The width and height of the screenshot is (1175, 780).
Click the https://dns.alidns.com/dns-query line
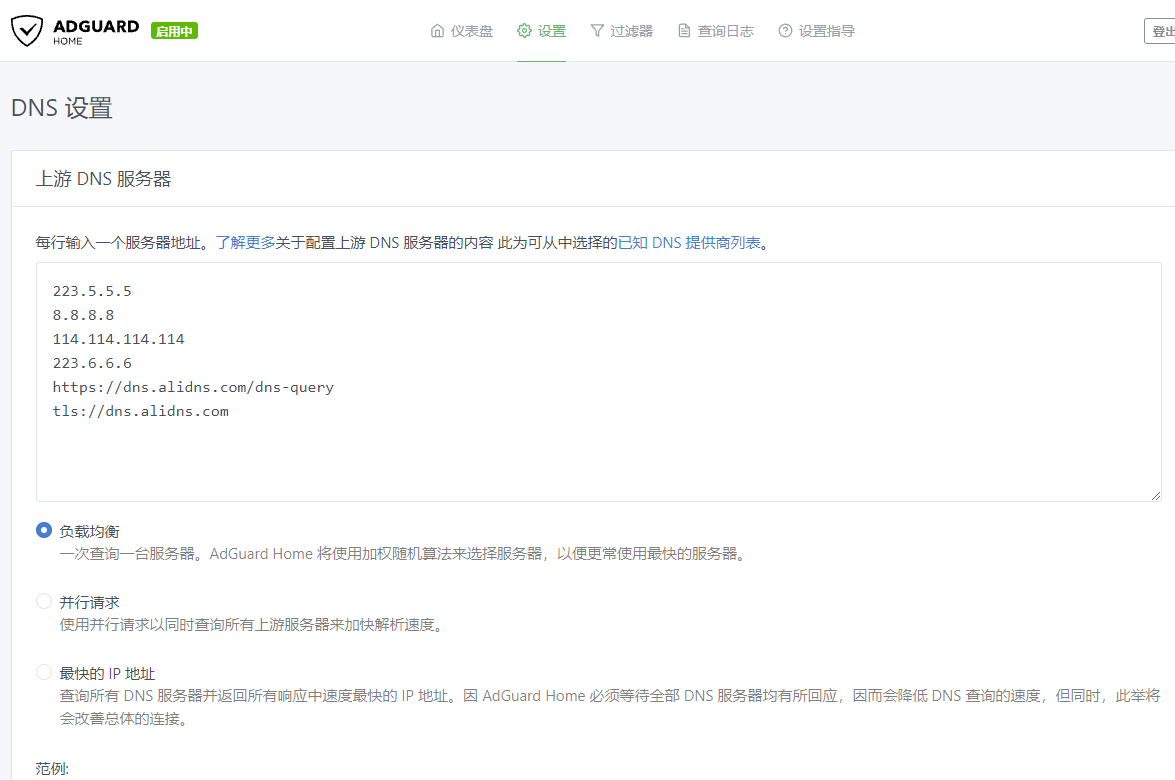[x=193, y=387]
